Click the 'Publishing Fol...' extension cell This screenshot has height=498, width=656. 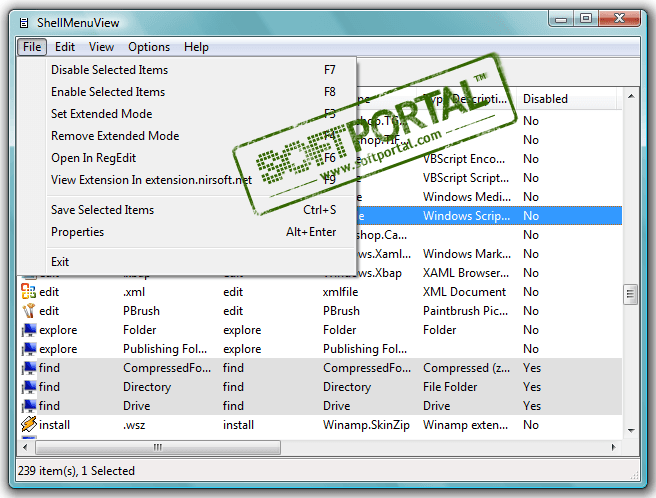click(x=165, y=349)
